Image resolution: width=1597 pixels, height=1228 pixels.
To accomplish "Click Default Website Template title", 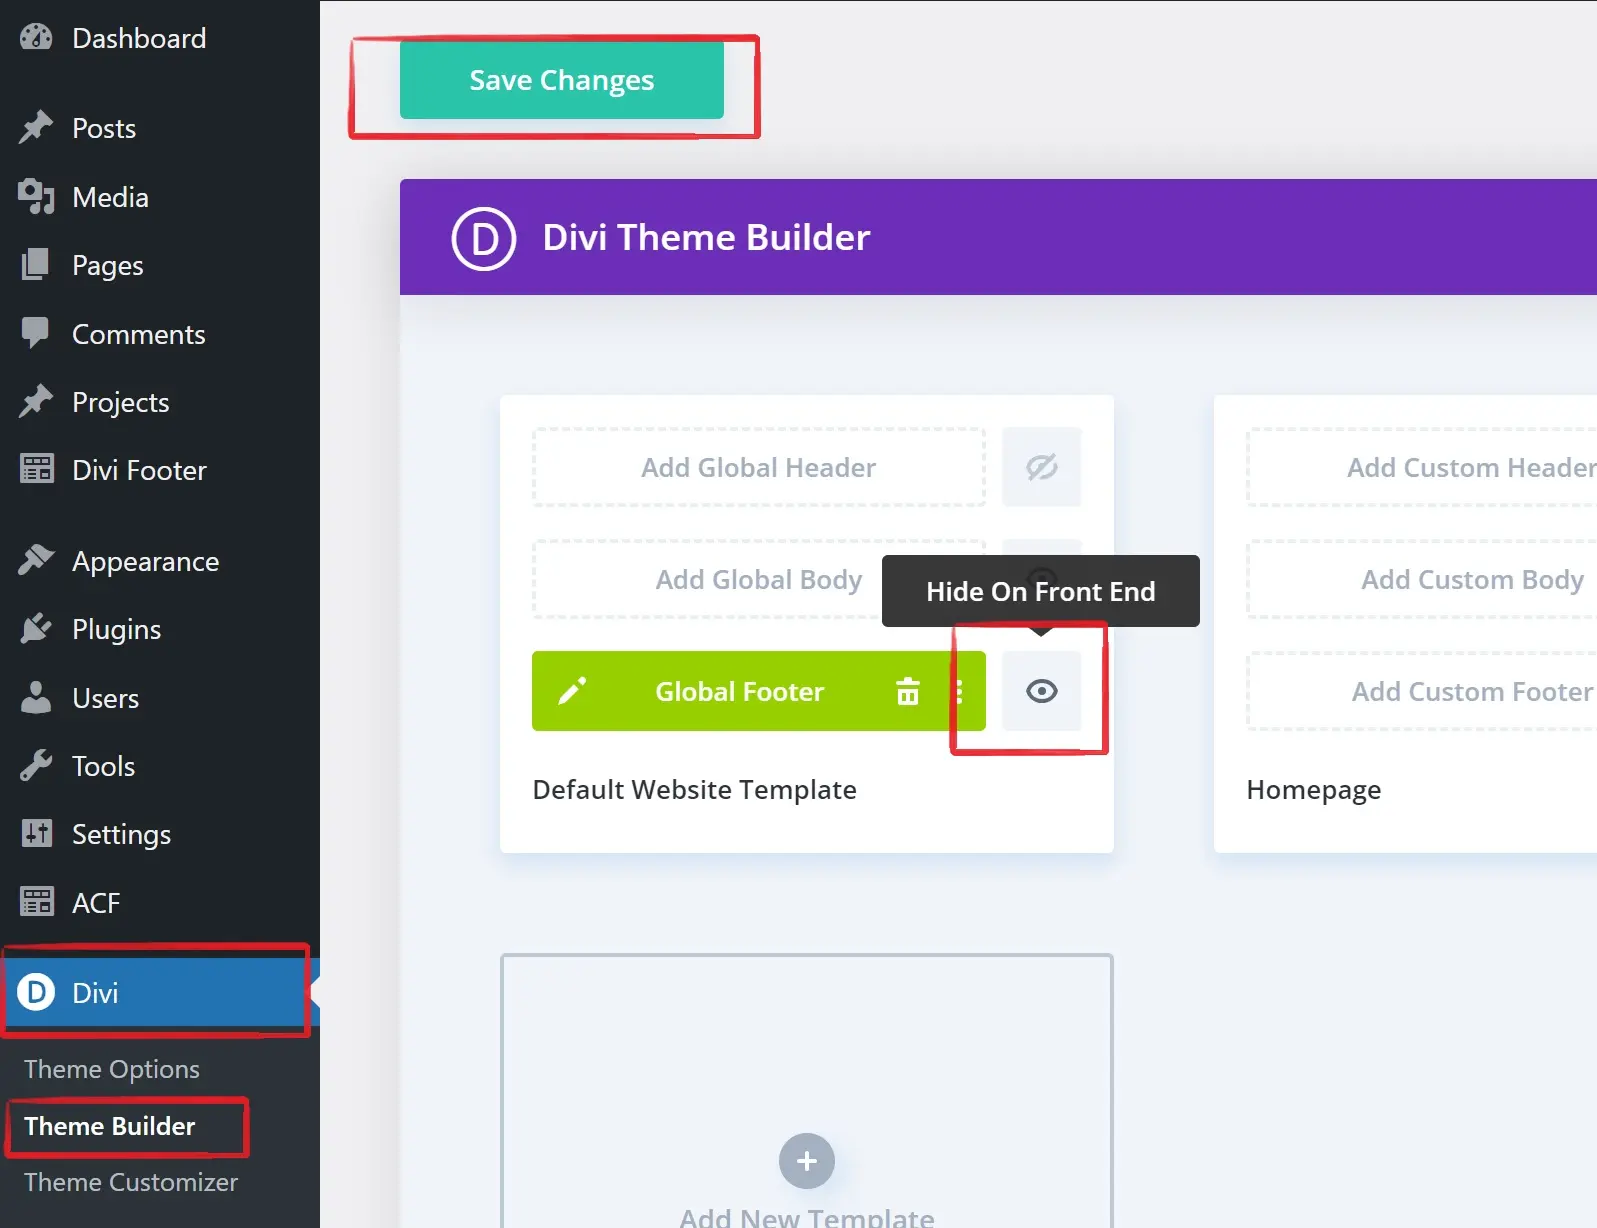I will pyautogui.click(x=695, y=790).
